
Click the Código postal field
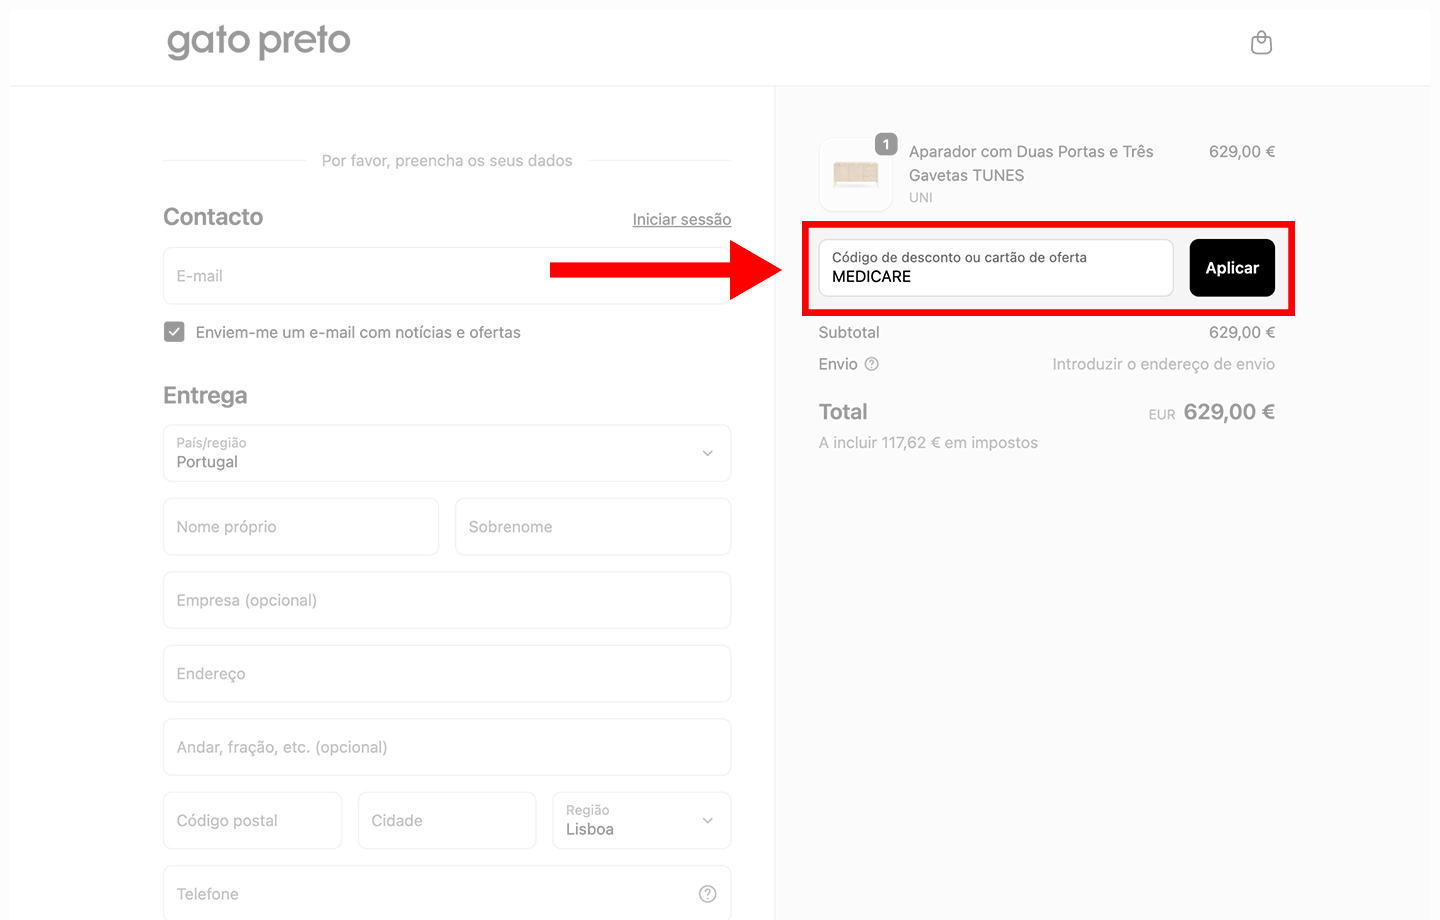(252, 821)
